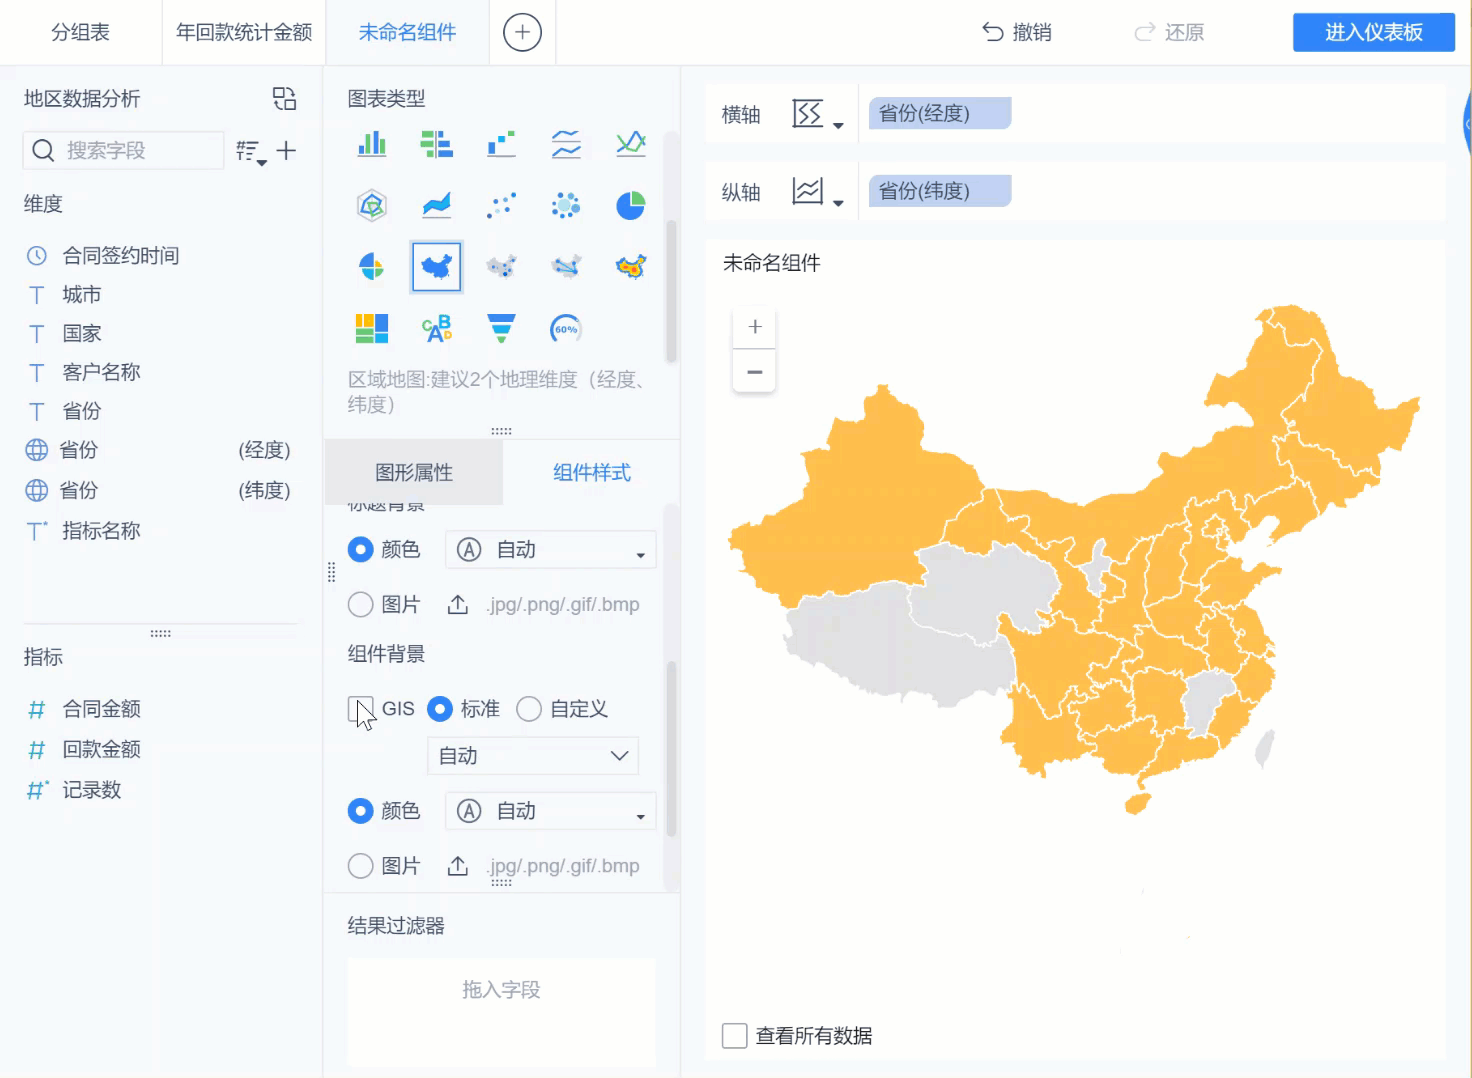Open the 纵轴 axis type dropdown
1472x1078 pixels.
[x=817, y=191]
